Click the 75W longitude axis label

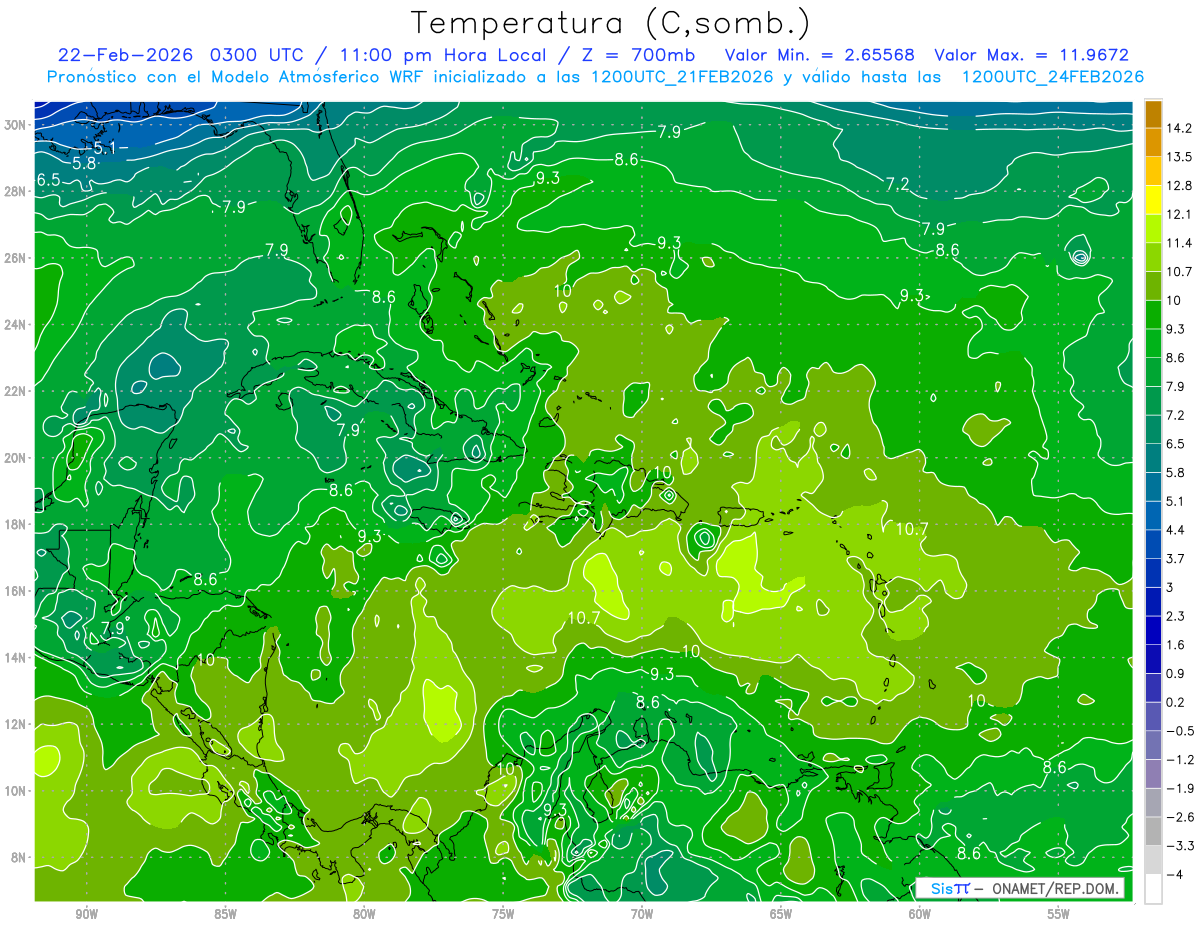click(503, 914)
